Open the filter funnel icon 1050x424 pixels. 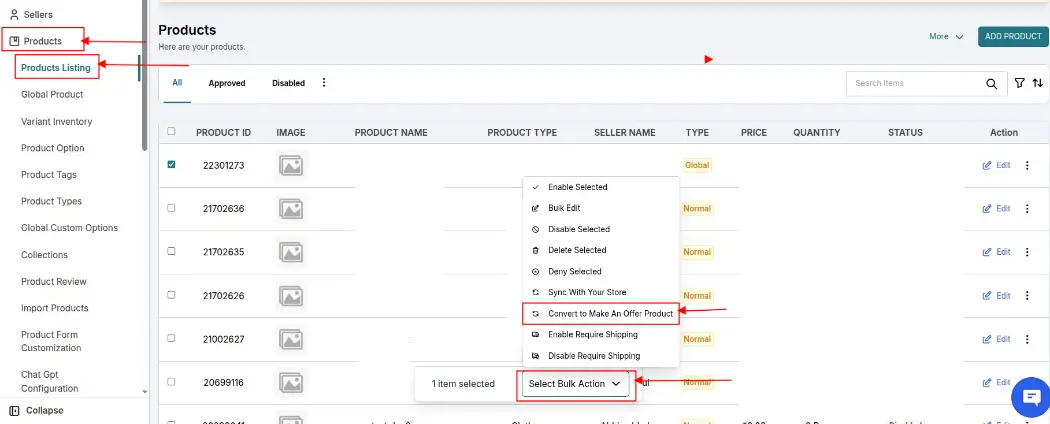[x=1020, y=83]
